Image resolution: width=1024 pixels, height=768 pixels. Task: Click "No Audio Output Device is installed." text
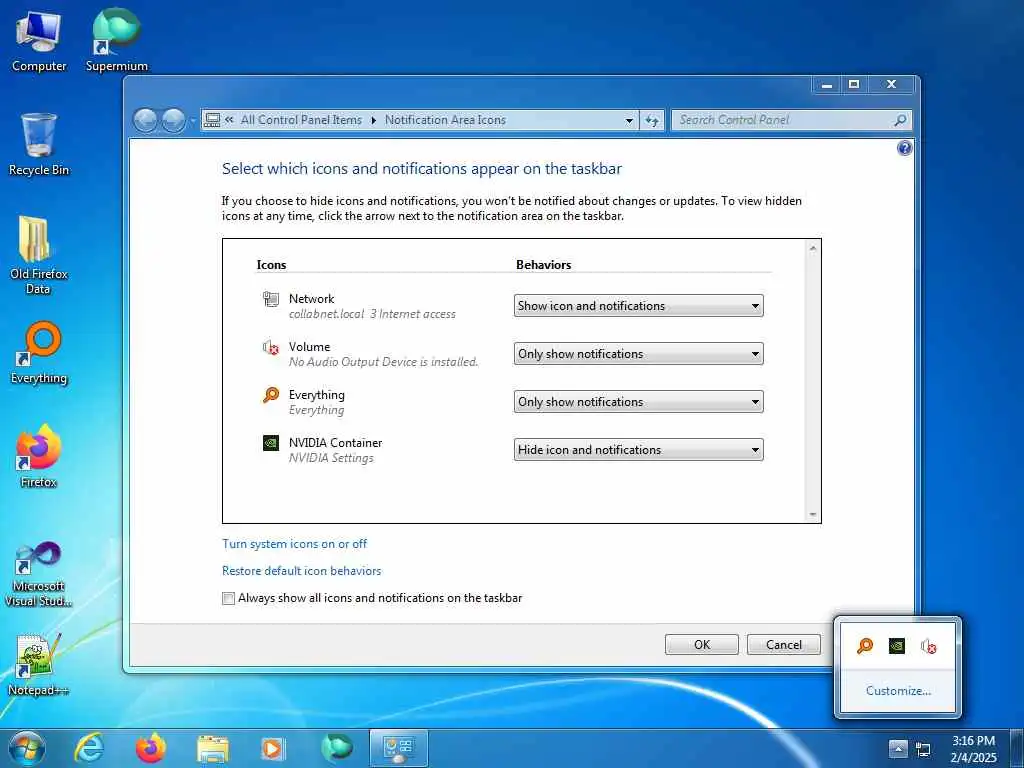point(383,362)
